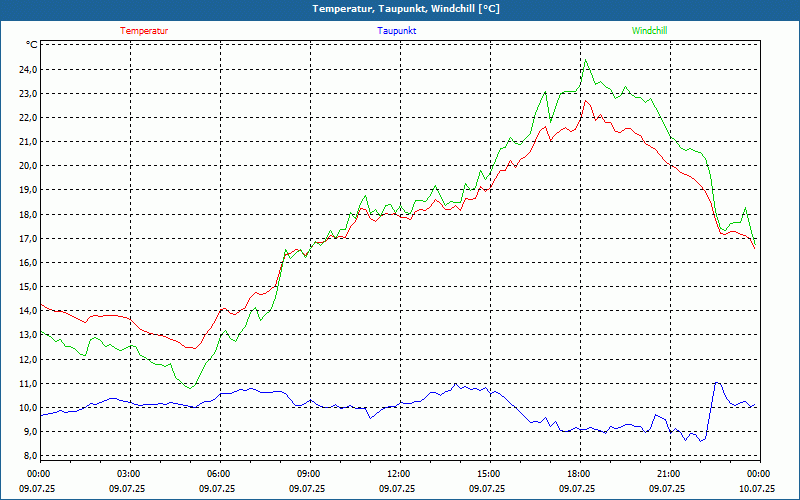
Task: Click the '21,0' y-axis value
Action: (x=28, y=141)
